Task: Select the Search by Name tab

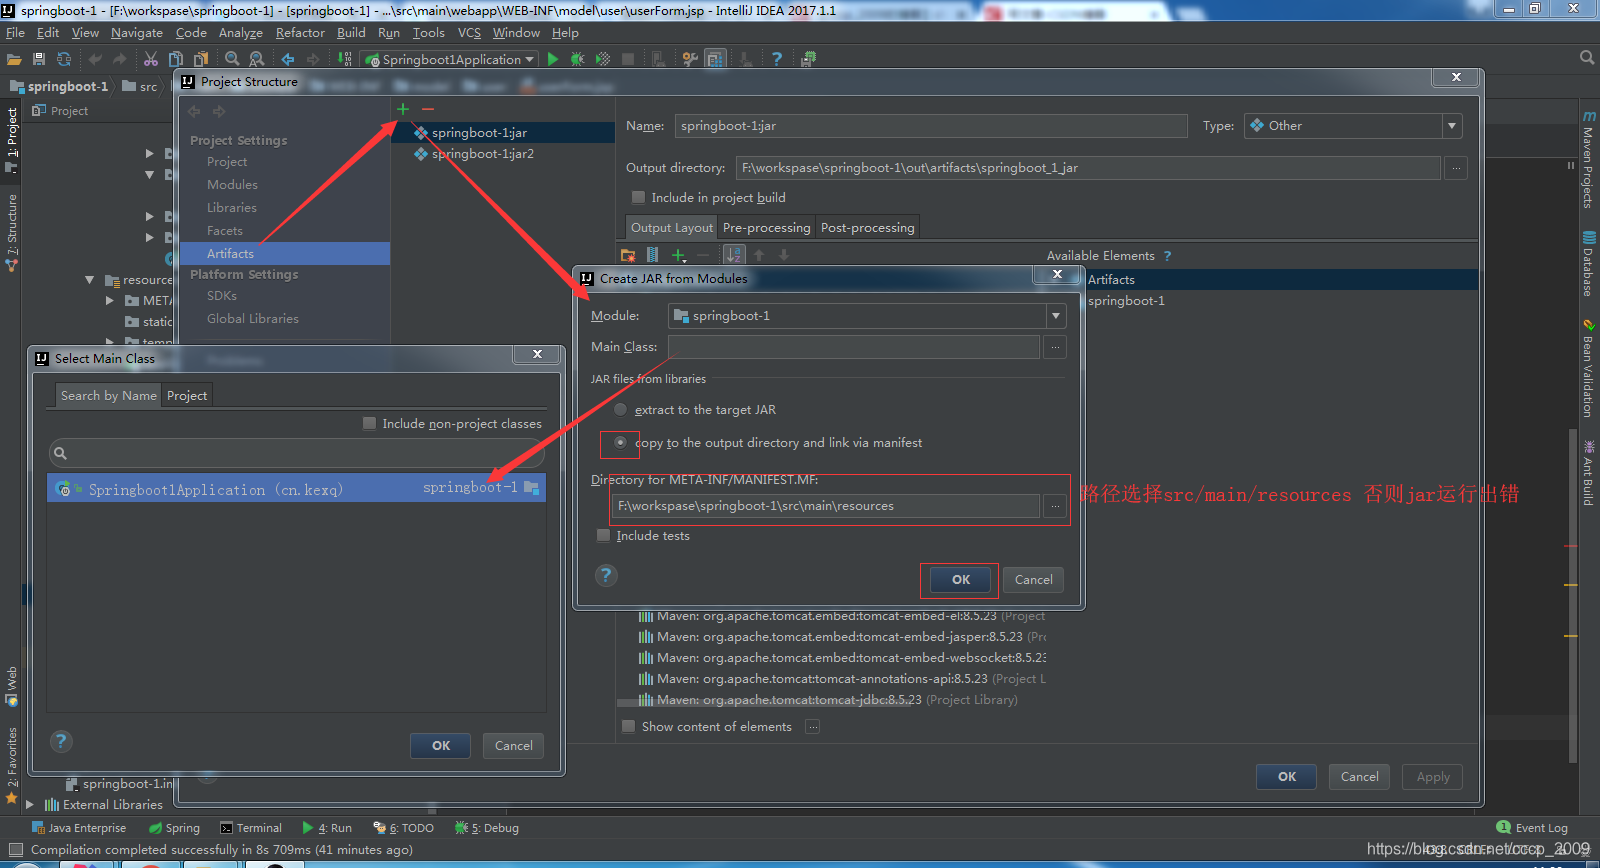Action: pos(108,396)
